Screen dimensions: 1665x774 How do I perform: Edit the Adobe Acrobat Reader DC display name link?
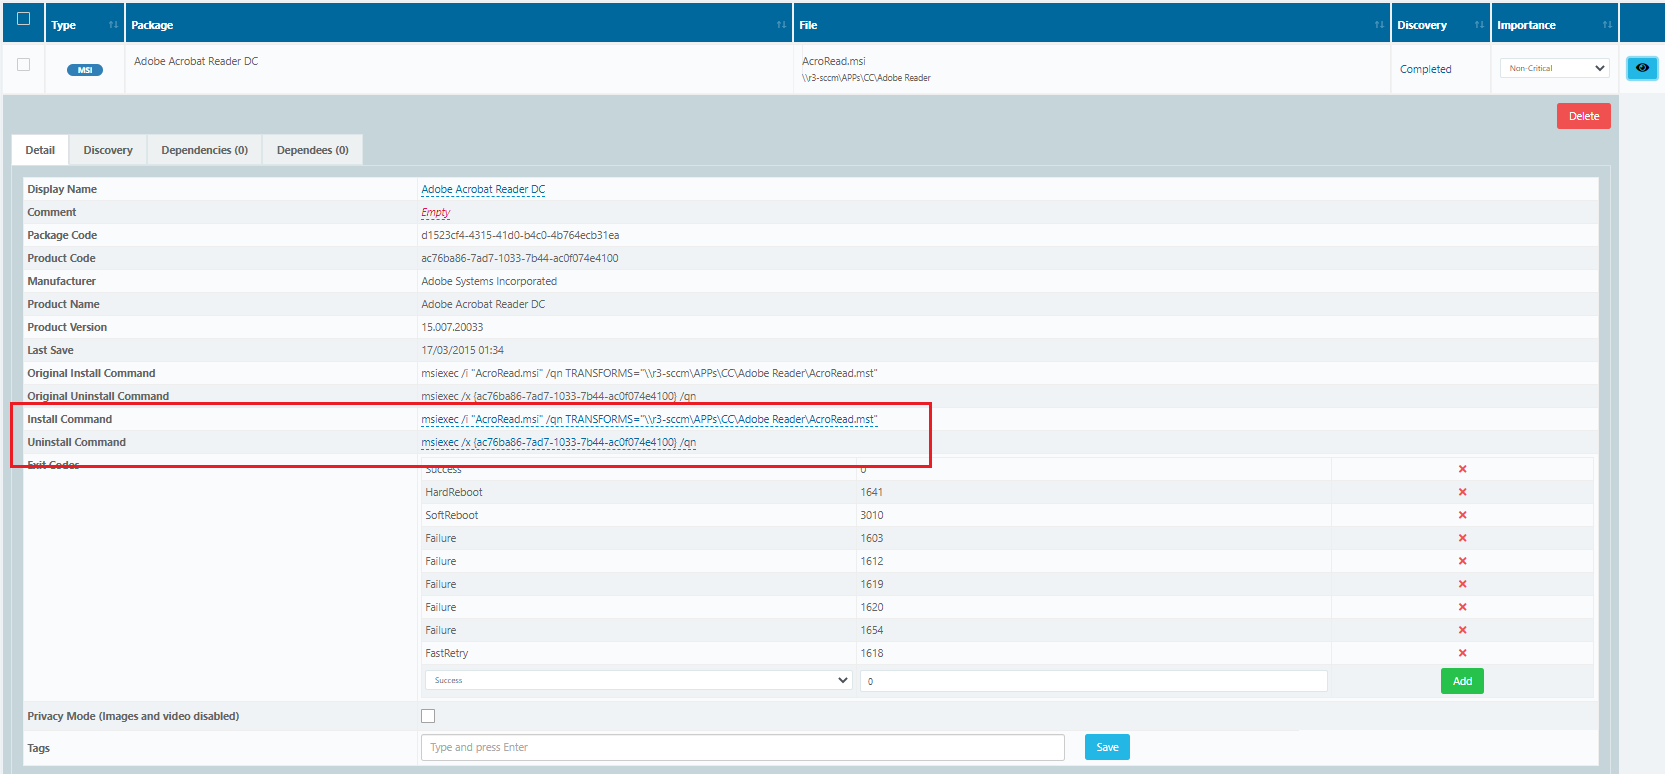(x=483, y=189)
